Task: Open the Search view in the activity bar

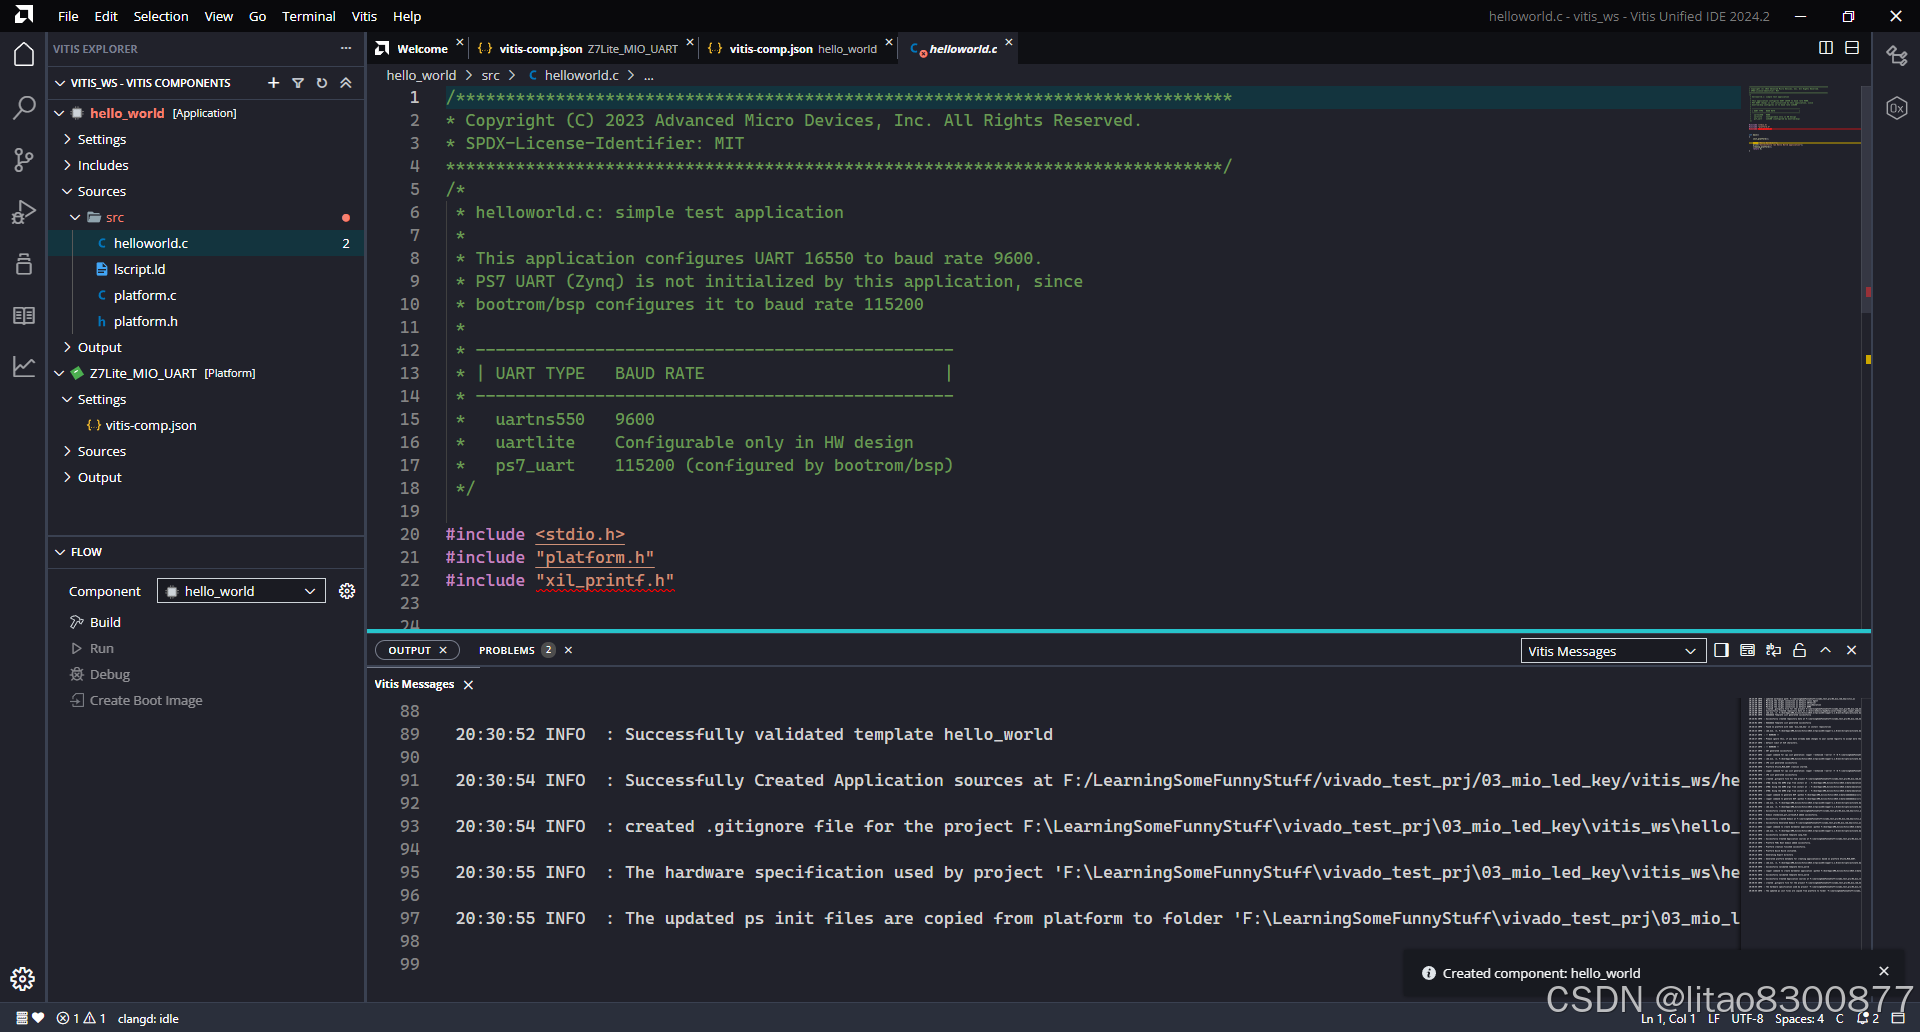Action: [x=24, y=107]
